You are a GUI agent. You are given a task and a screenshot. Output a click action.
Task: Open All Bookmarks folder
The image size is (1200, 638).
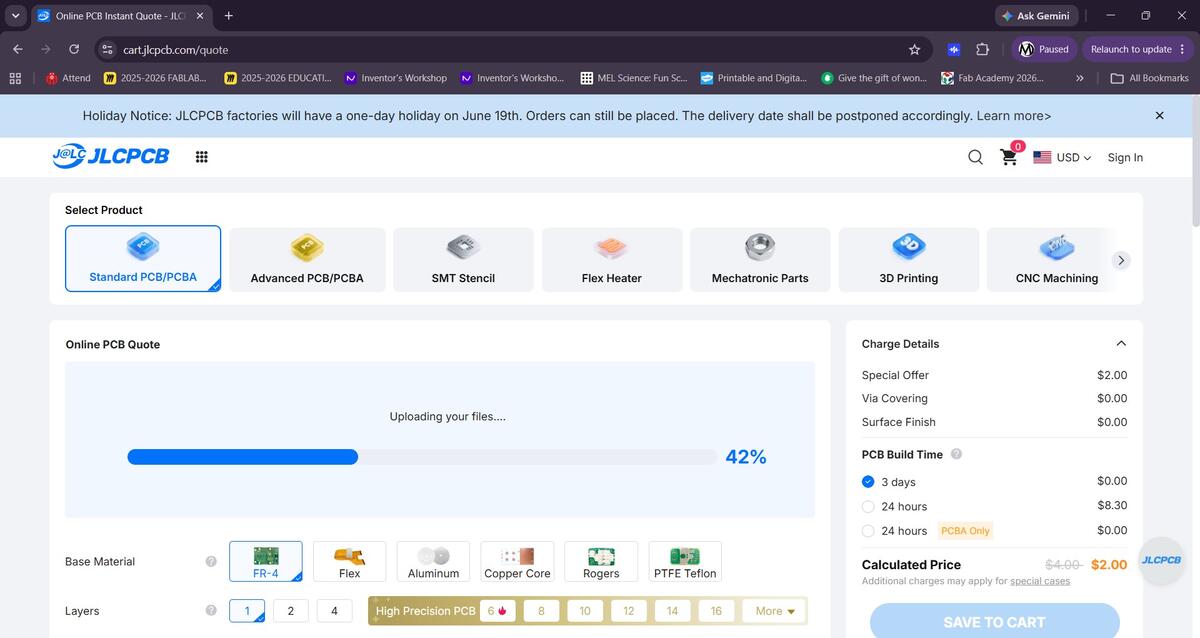(1150, 78)
